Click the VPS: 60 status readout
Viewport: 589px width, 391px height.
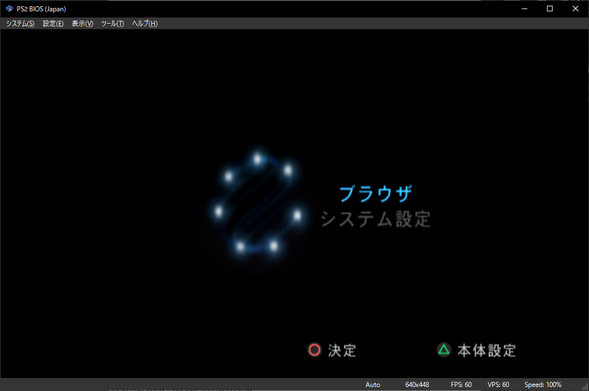coord(498,385)
